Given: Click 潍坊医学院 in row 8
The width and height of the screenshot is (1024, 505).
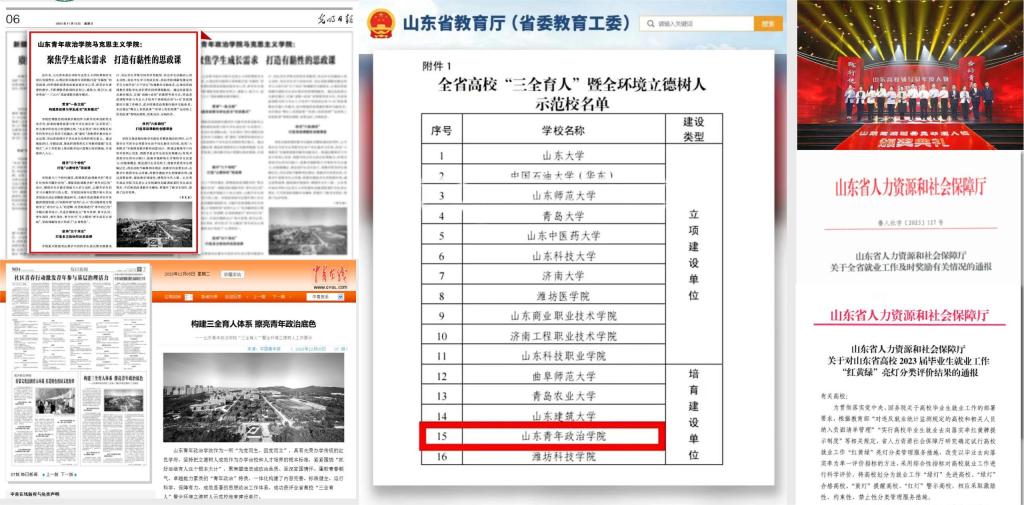Looking at the screenshot, I should (563, 296).
